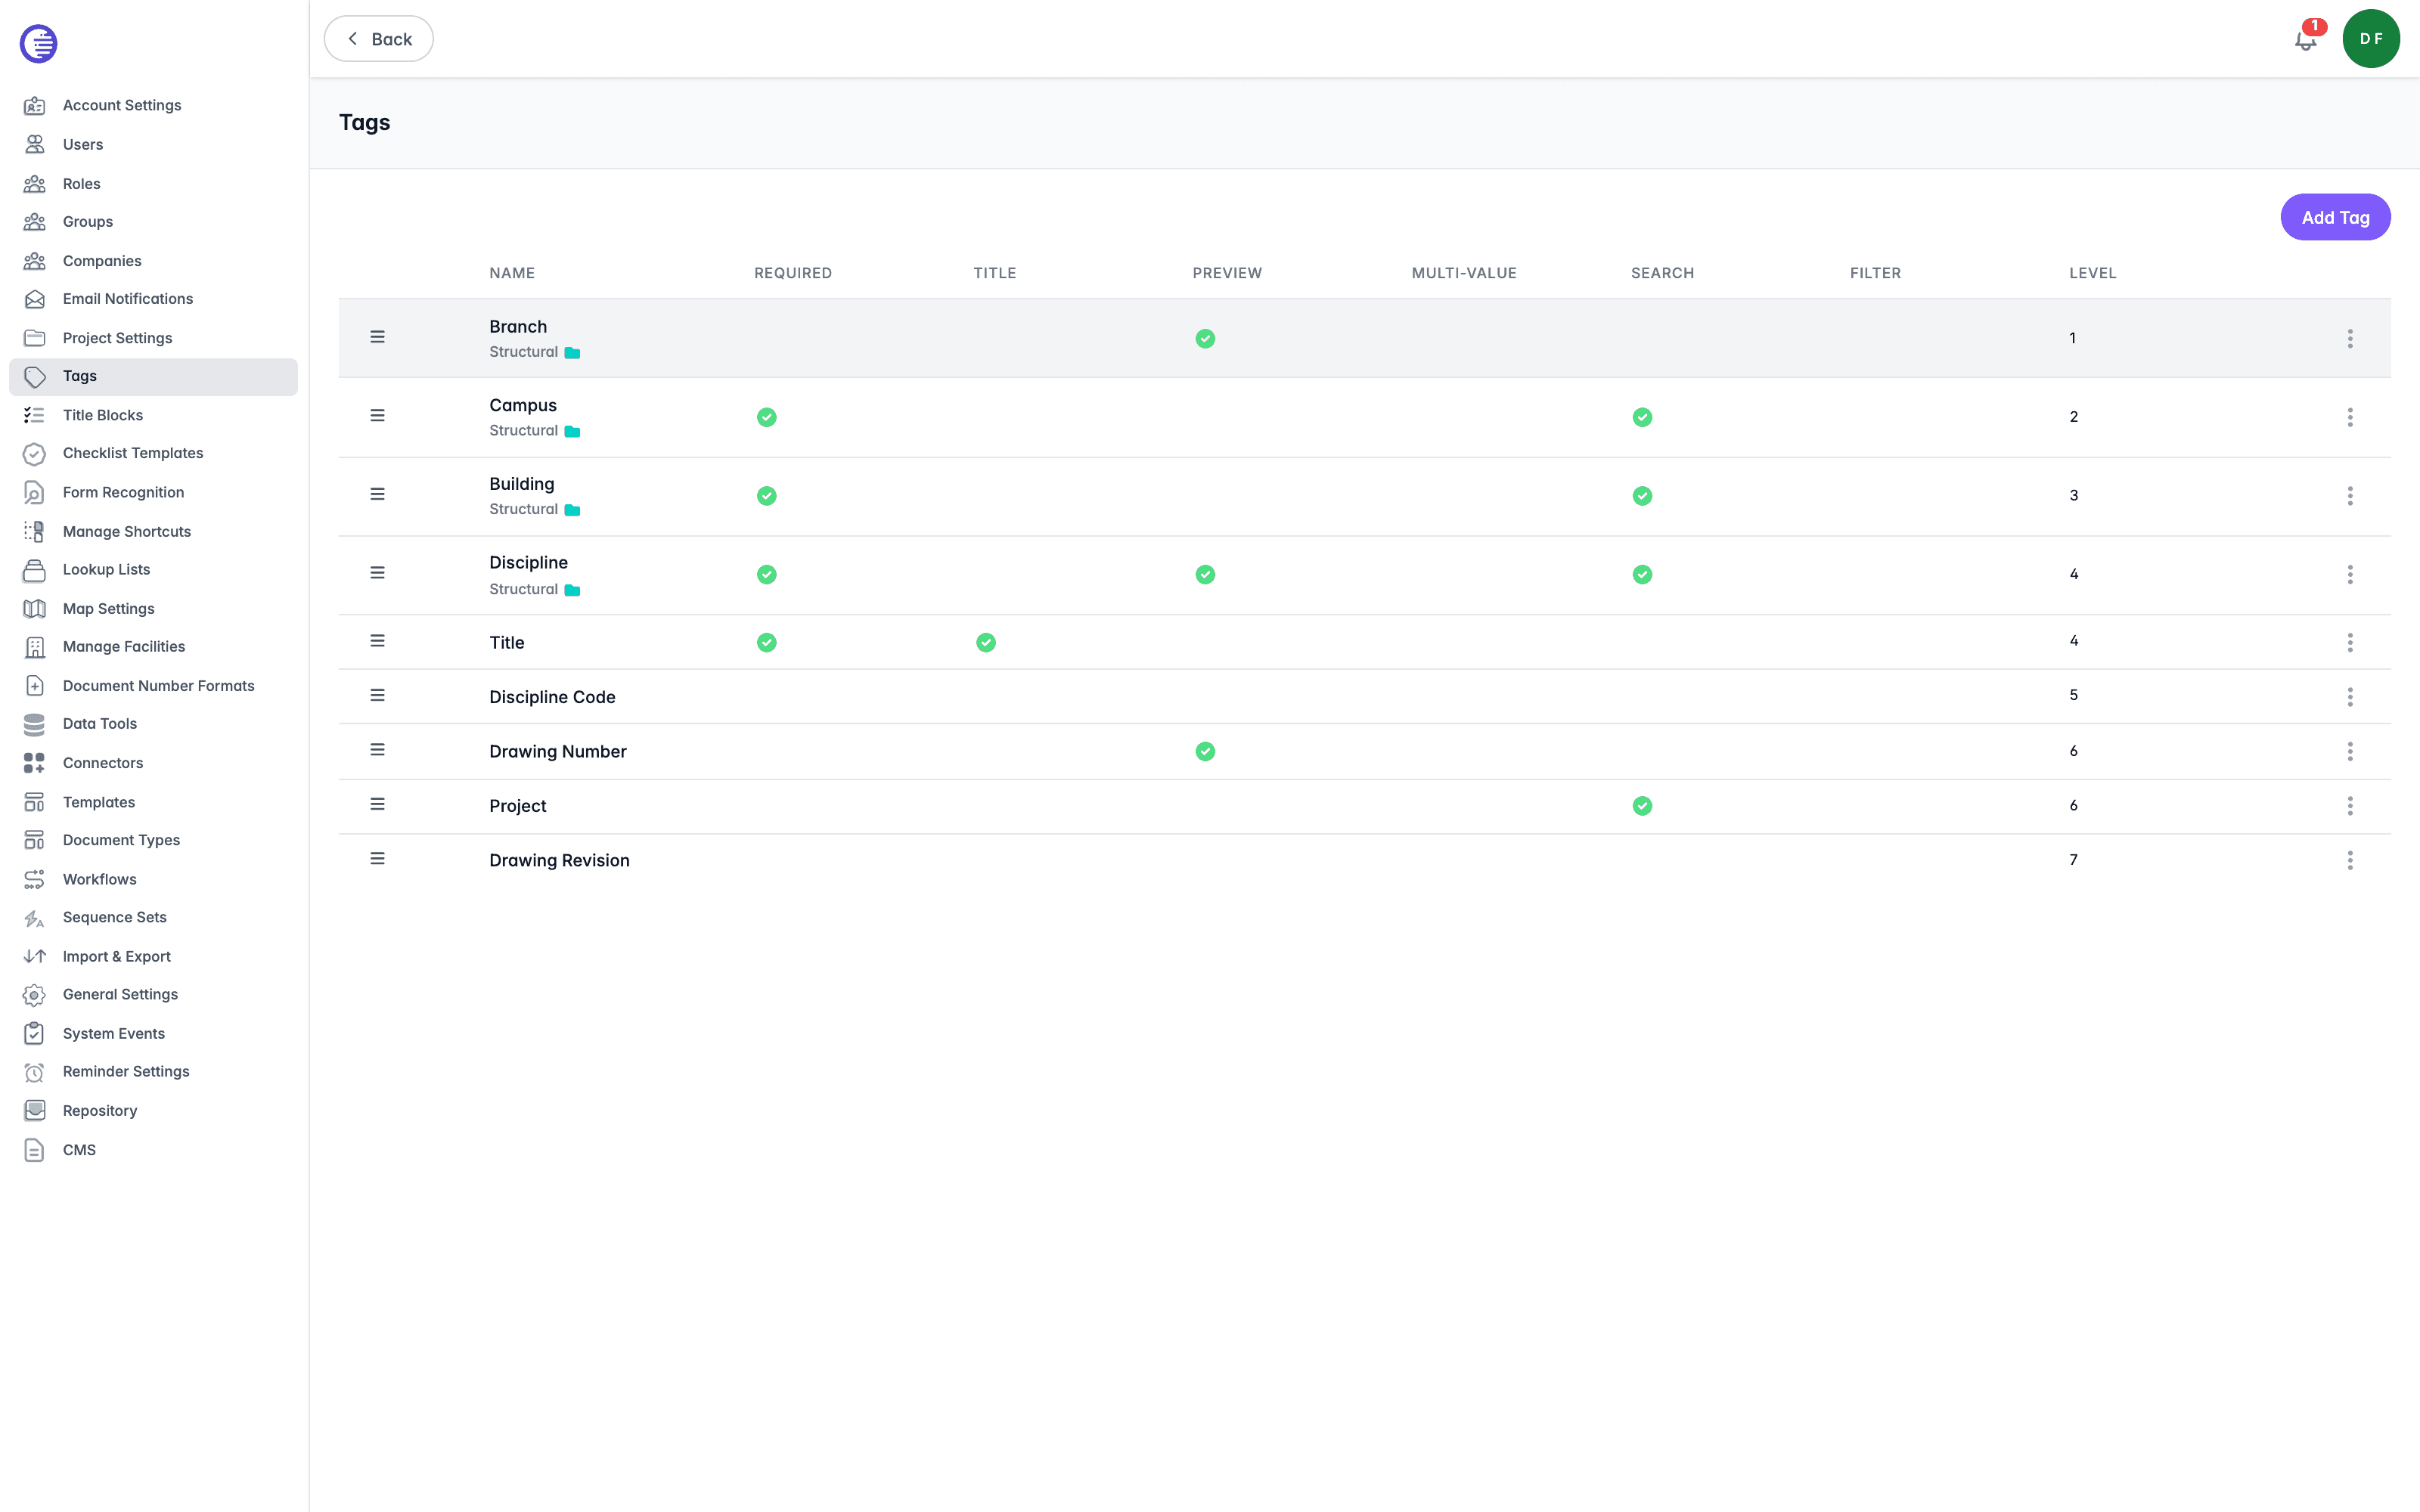Open the three-dot menu for Drawing Number
Viewport: 2420px width, 1512px height.
coord(2350,751)
